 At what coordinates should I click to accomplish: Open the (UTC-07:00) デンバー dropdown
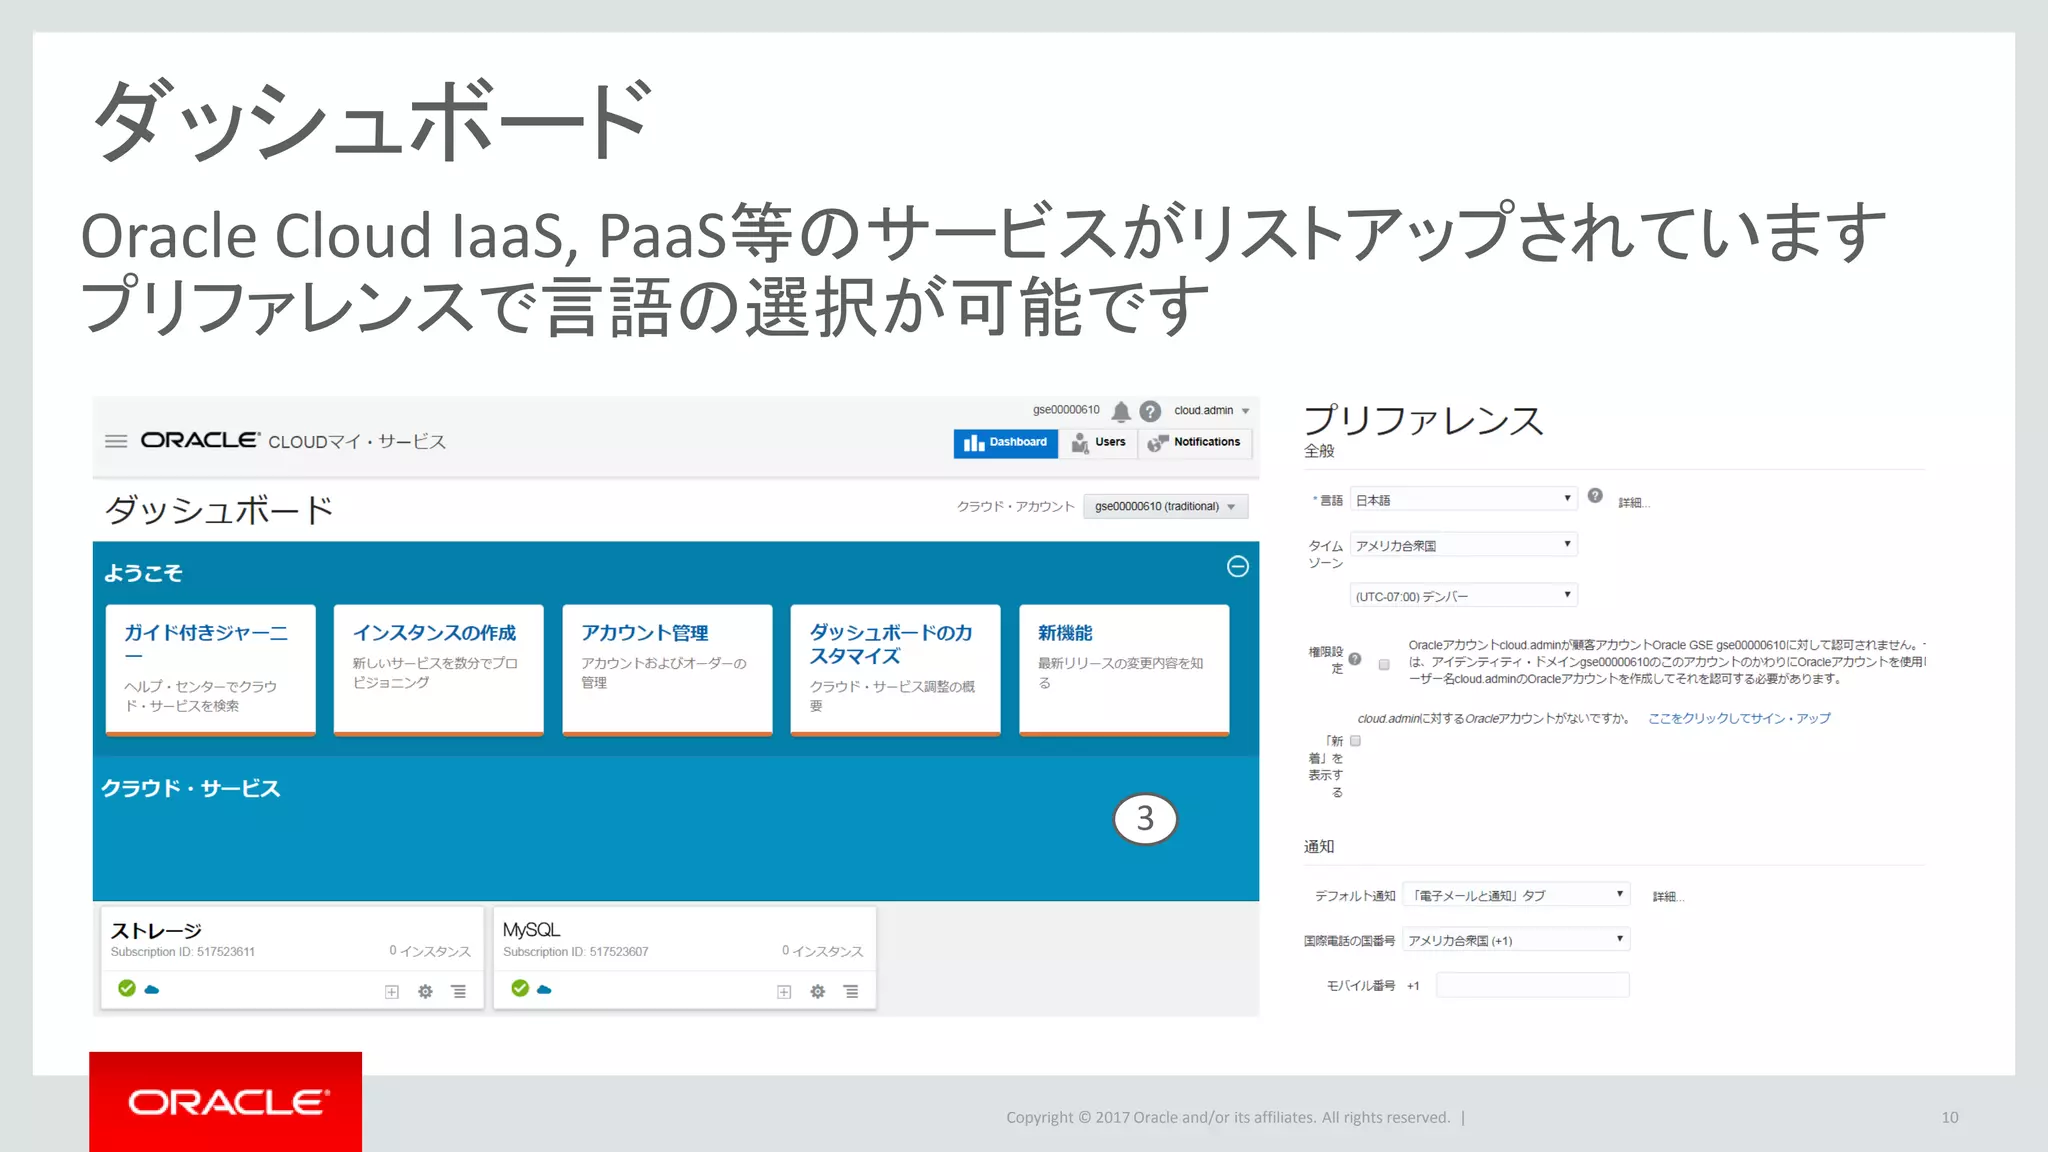(x=1463, y=596)
